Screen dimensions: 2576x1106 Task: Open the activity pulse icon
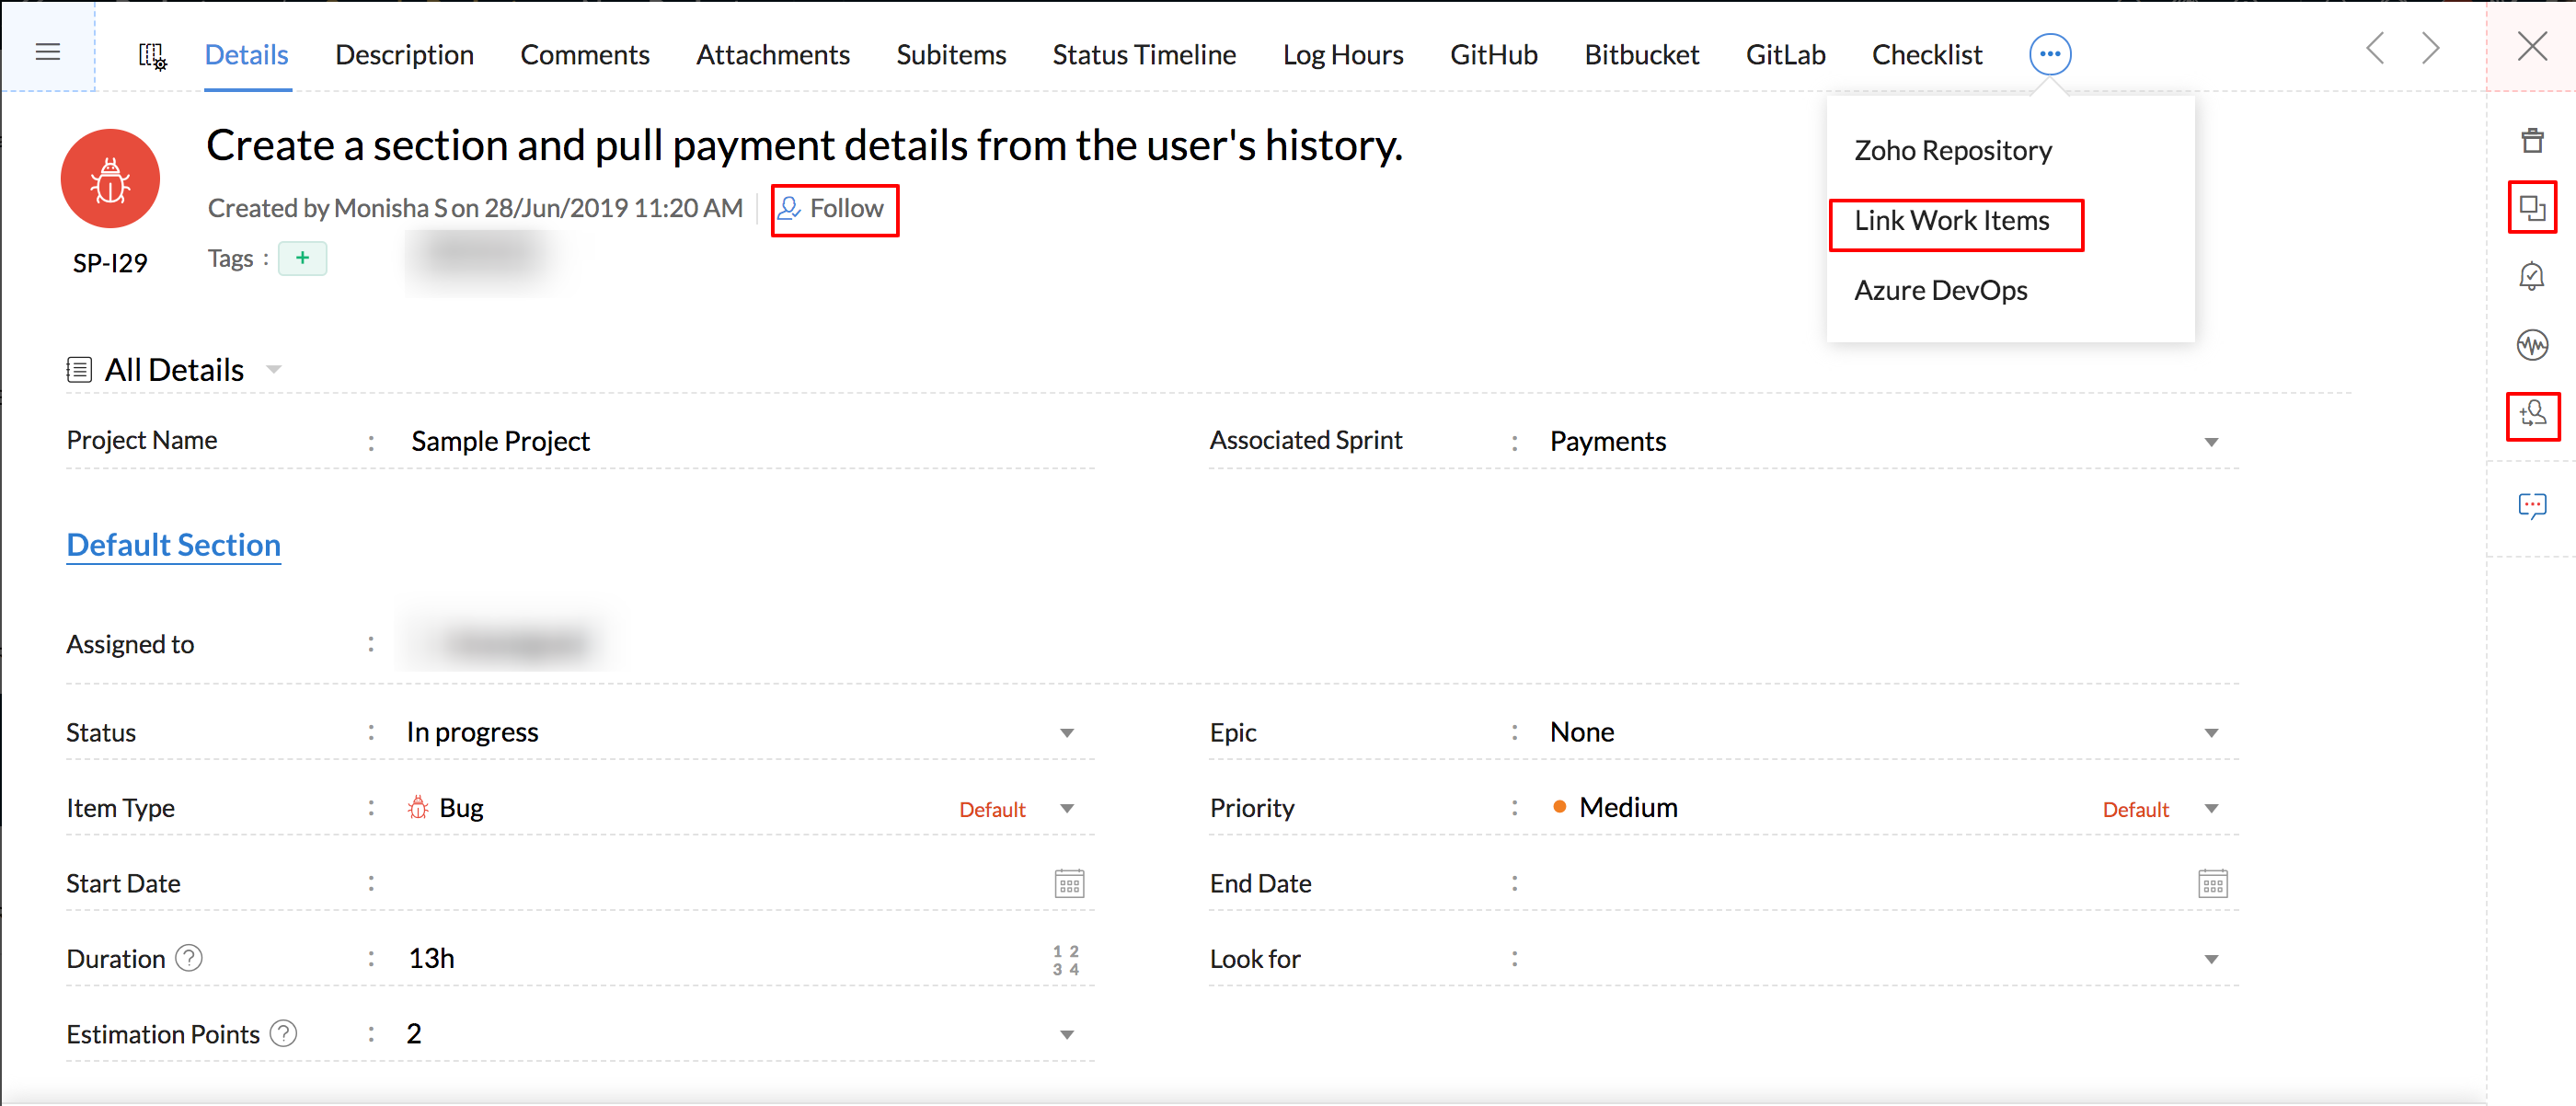pos(2531,346)
